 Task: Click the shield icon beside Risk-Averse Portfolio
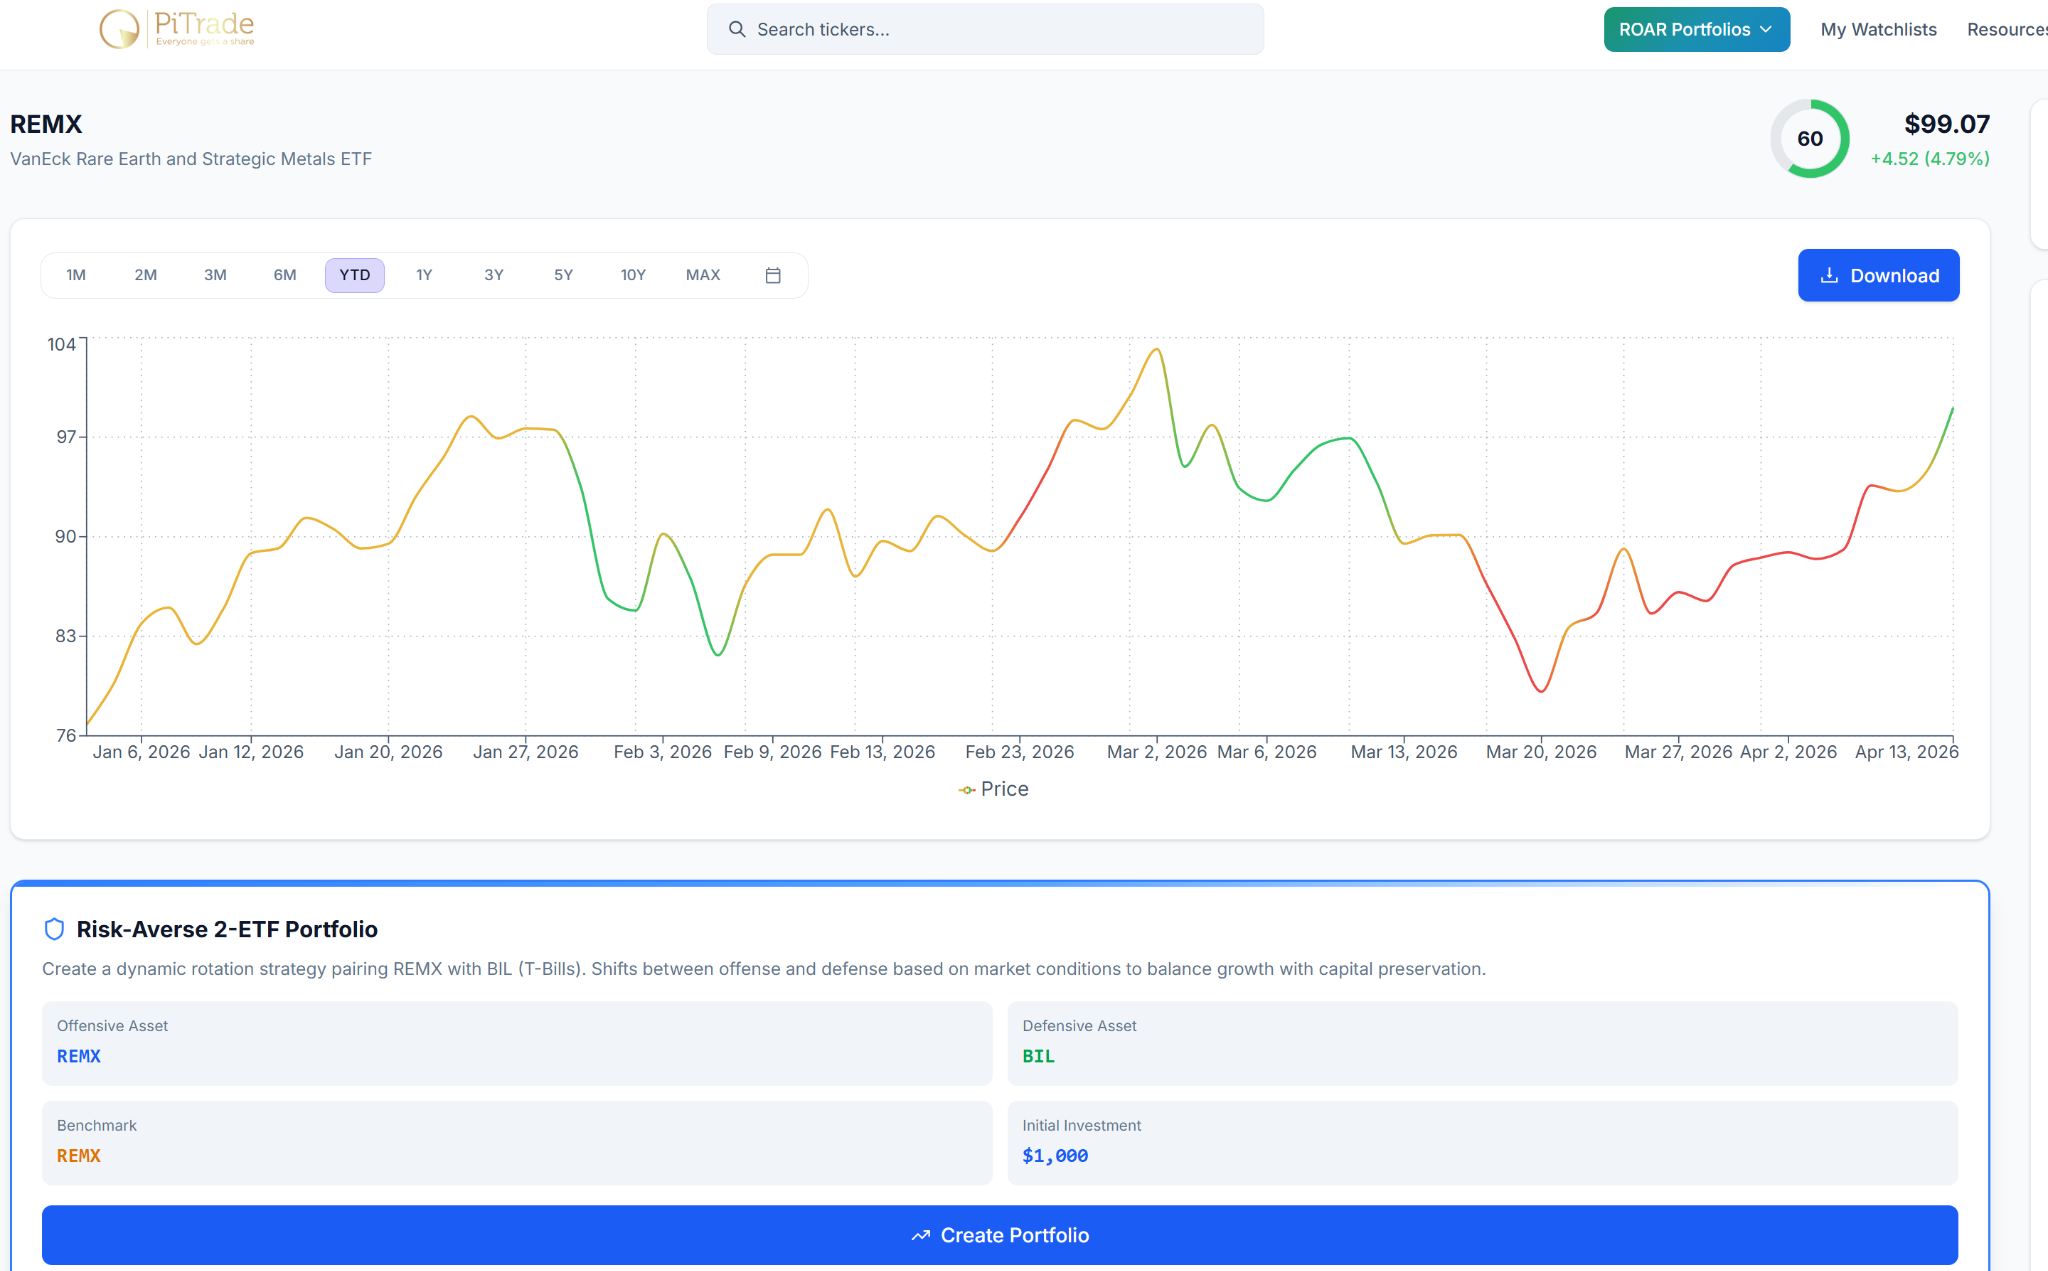pyautogui.click(x=54, y=929)
